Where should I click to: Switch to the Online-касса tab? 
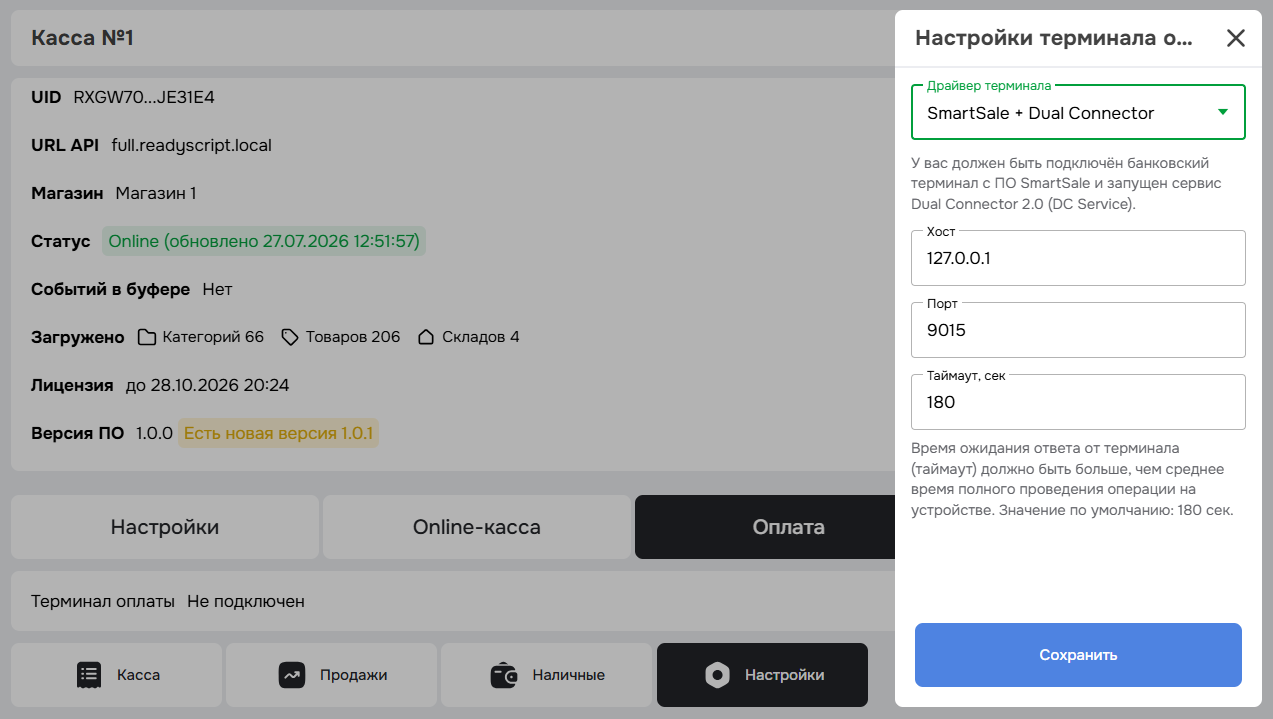click(x=477, y=527)
